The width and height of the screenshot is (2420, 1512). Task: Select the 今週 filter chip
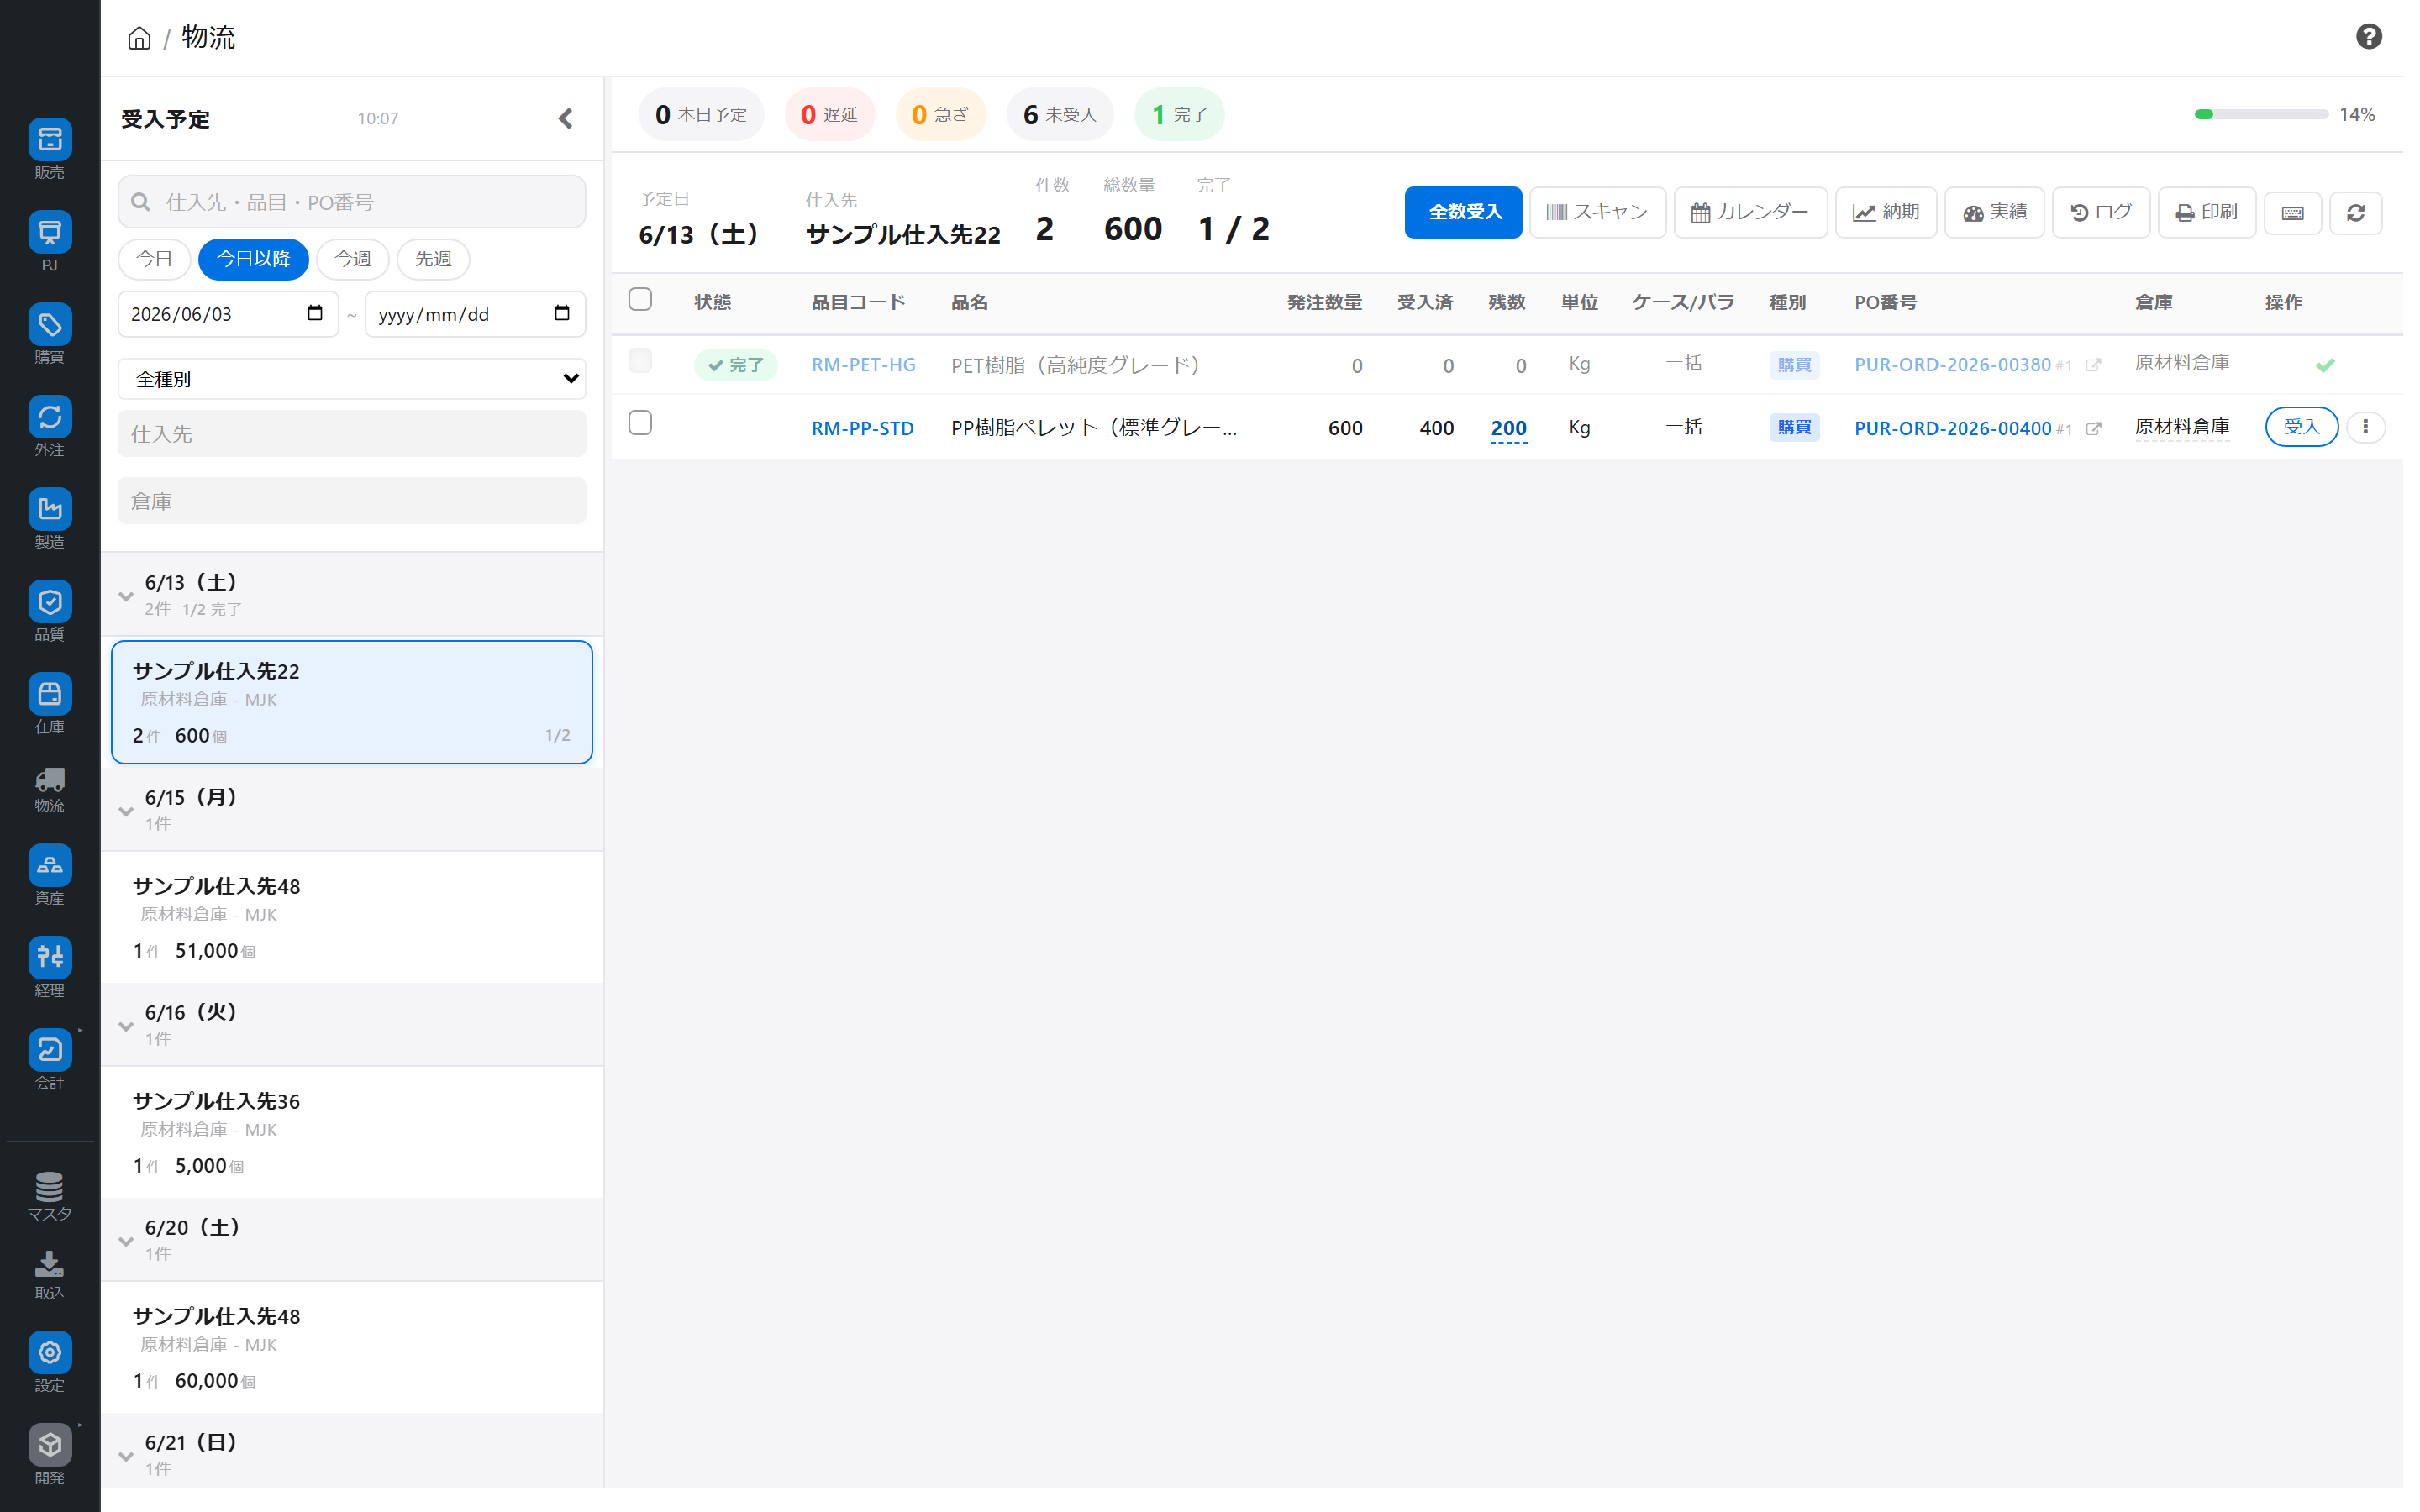click(352, 259)
